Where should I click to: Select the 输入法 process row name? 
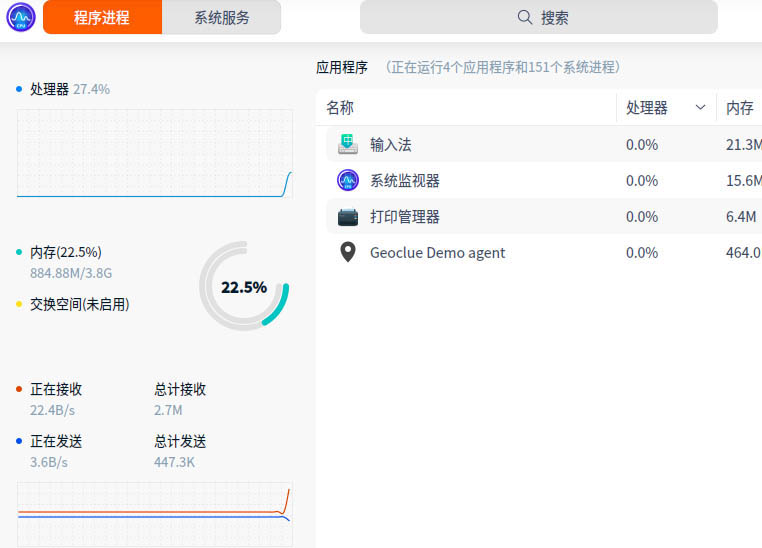(390, 144)
